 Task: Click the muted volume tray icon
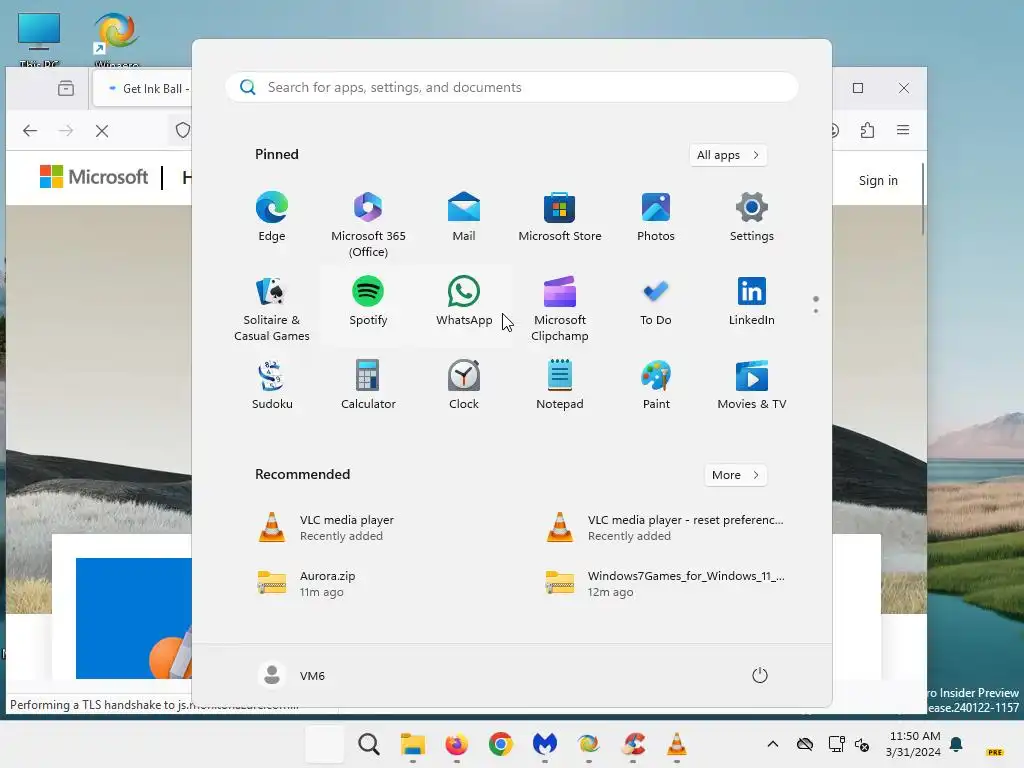tap(862, 744)
